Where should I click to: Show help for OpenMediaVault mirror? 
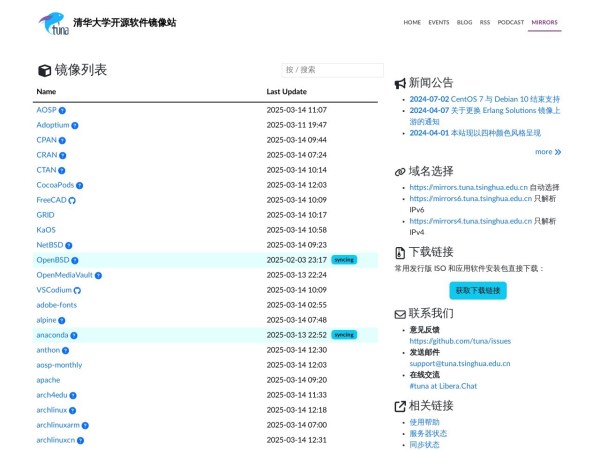[x=98, y=276]
